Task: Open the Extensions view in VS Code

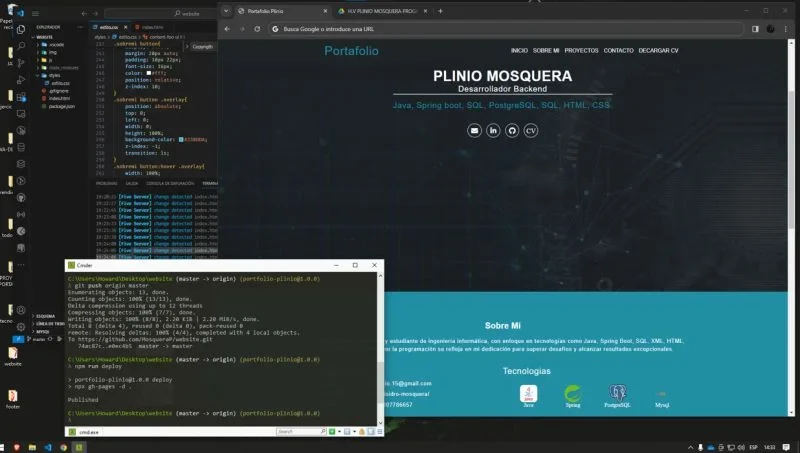Action: coord(21,96)
